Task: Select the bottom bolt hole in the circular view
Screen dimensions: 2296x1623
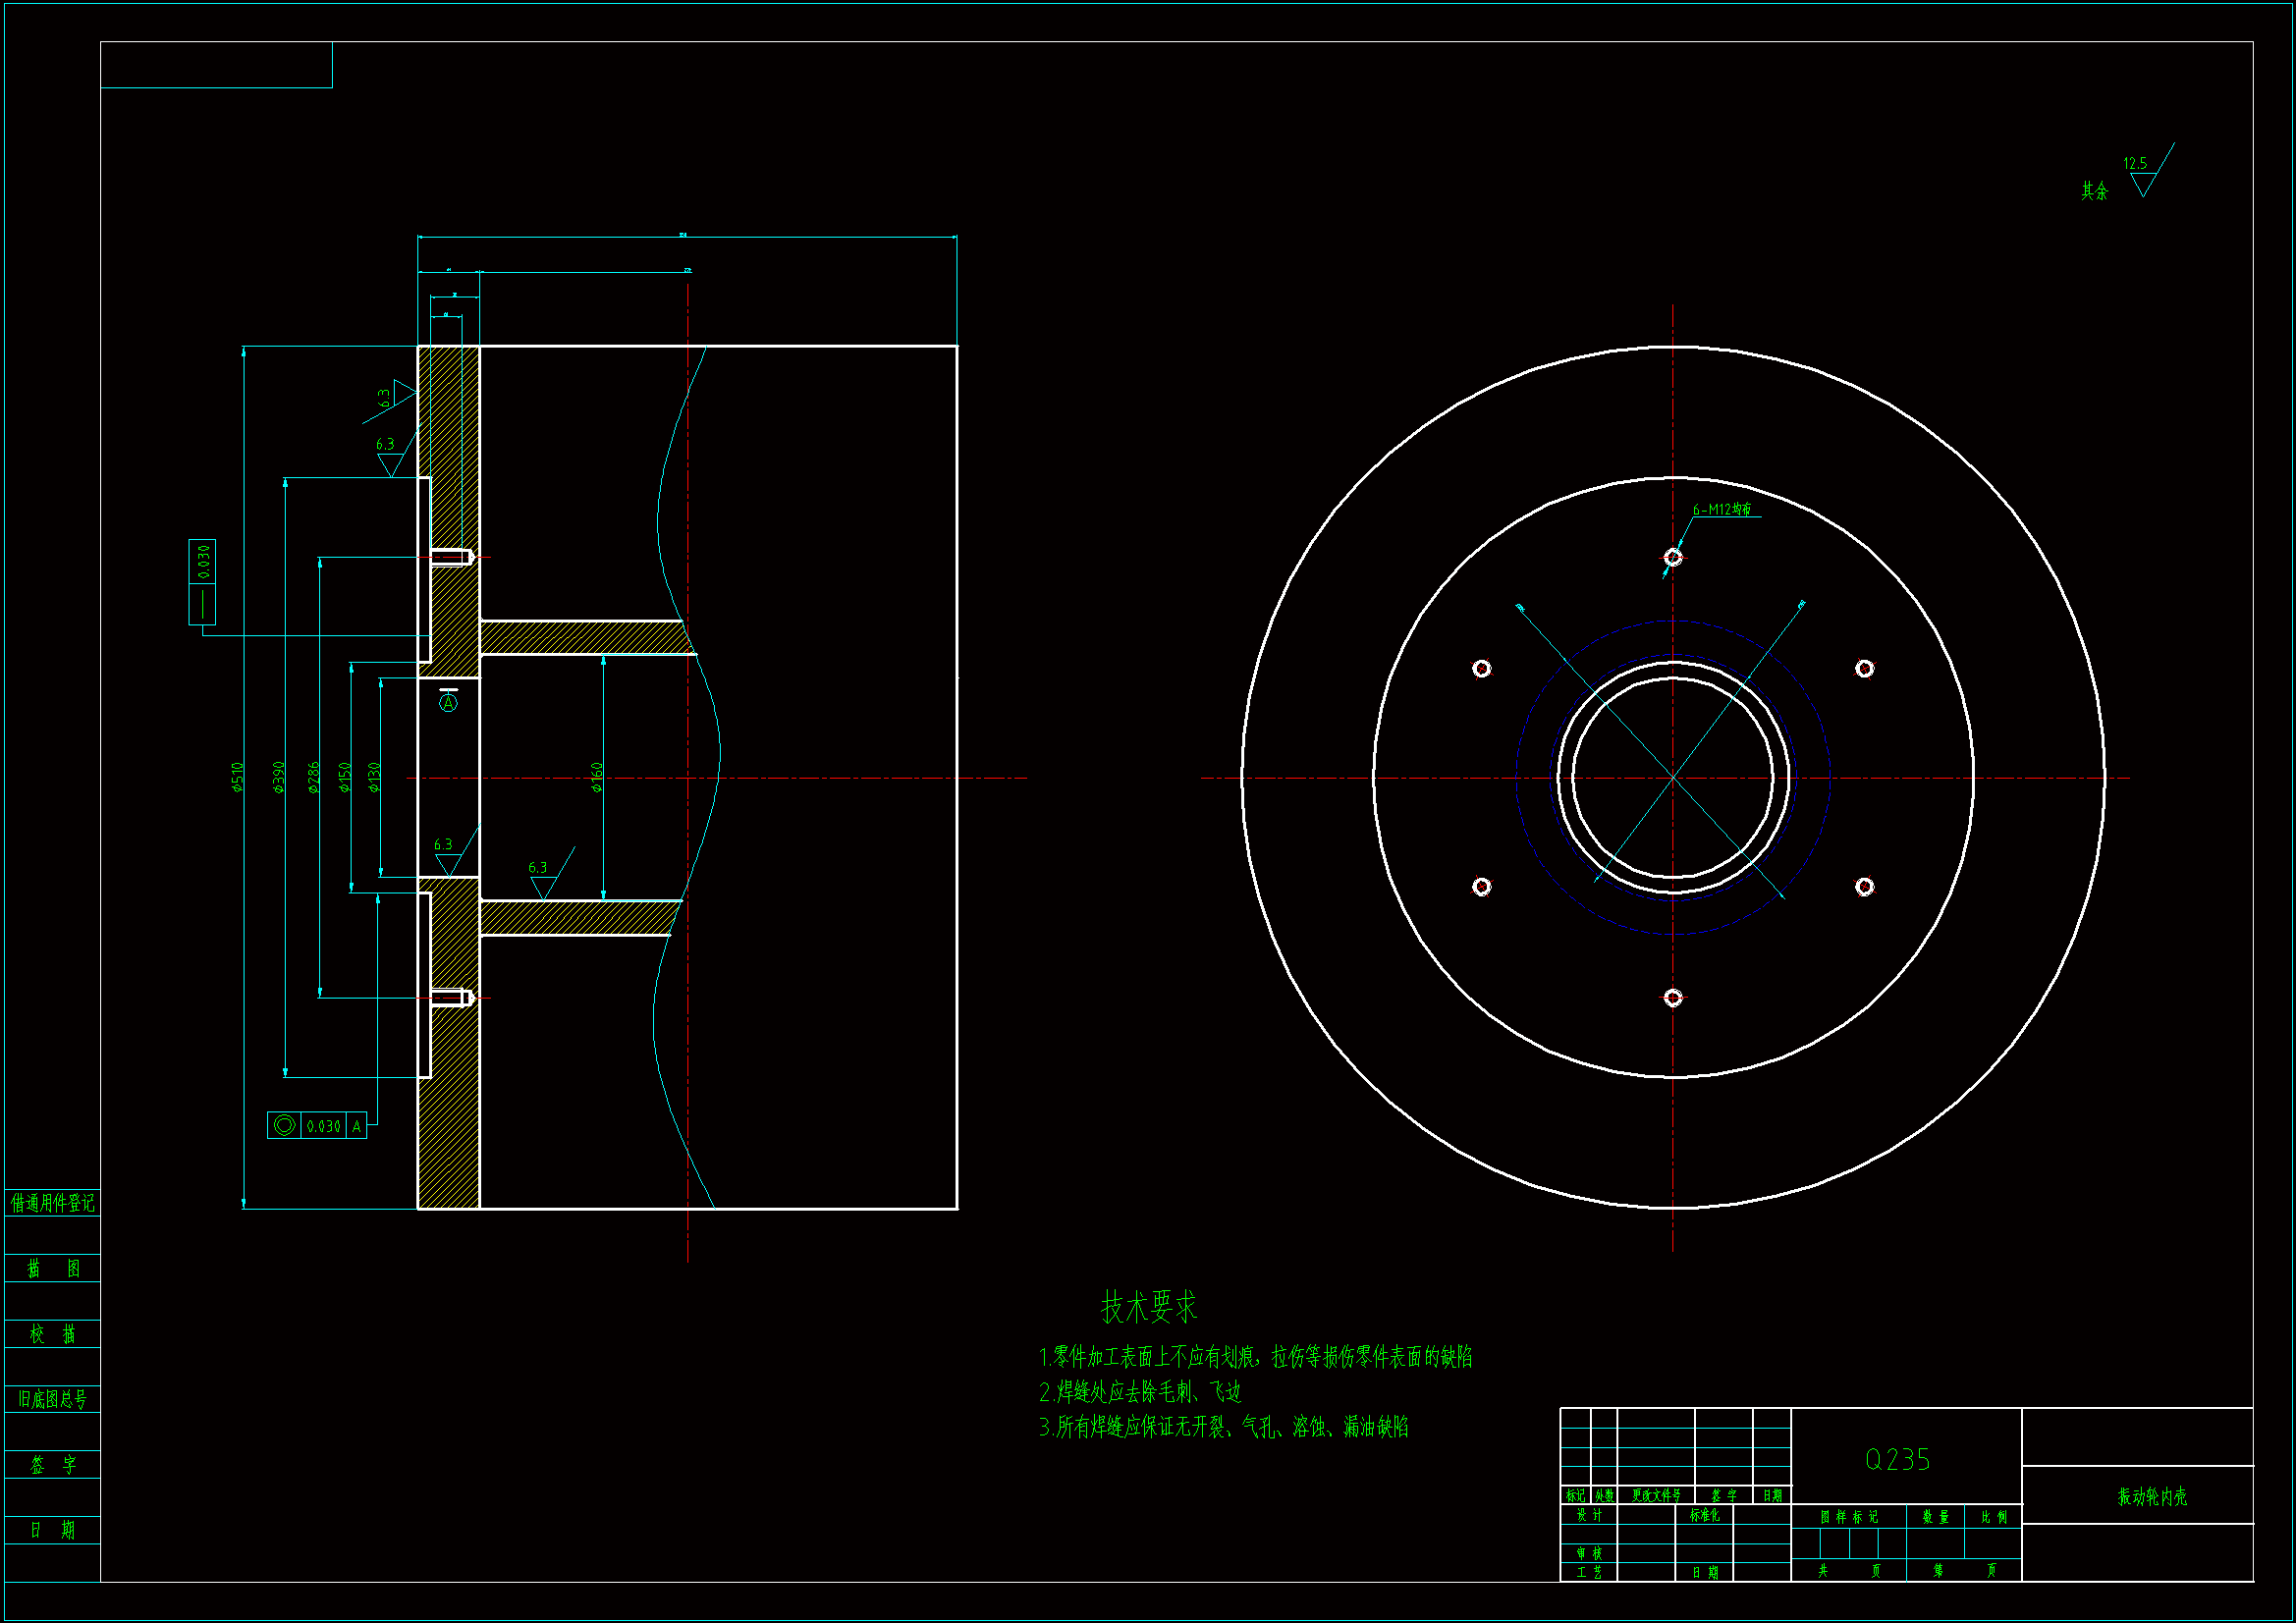Action: coord(1673,998)
